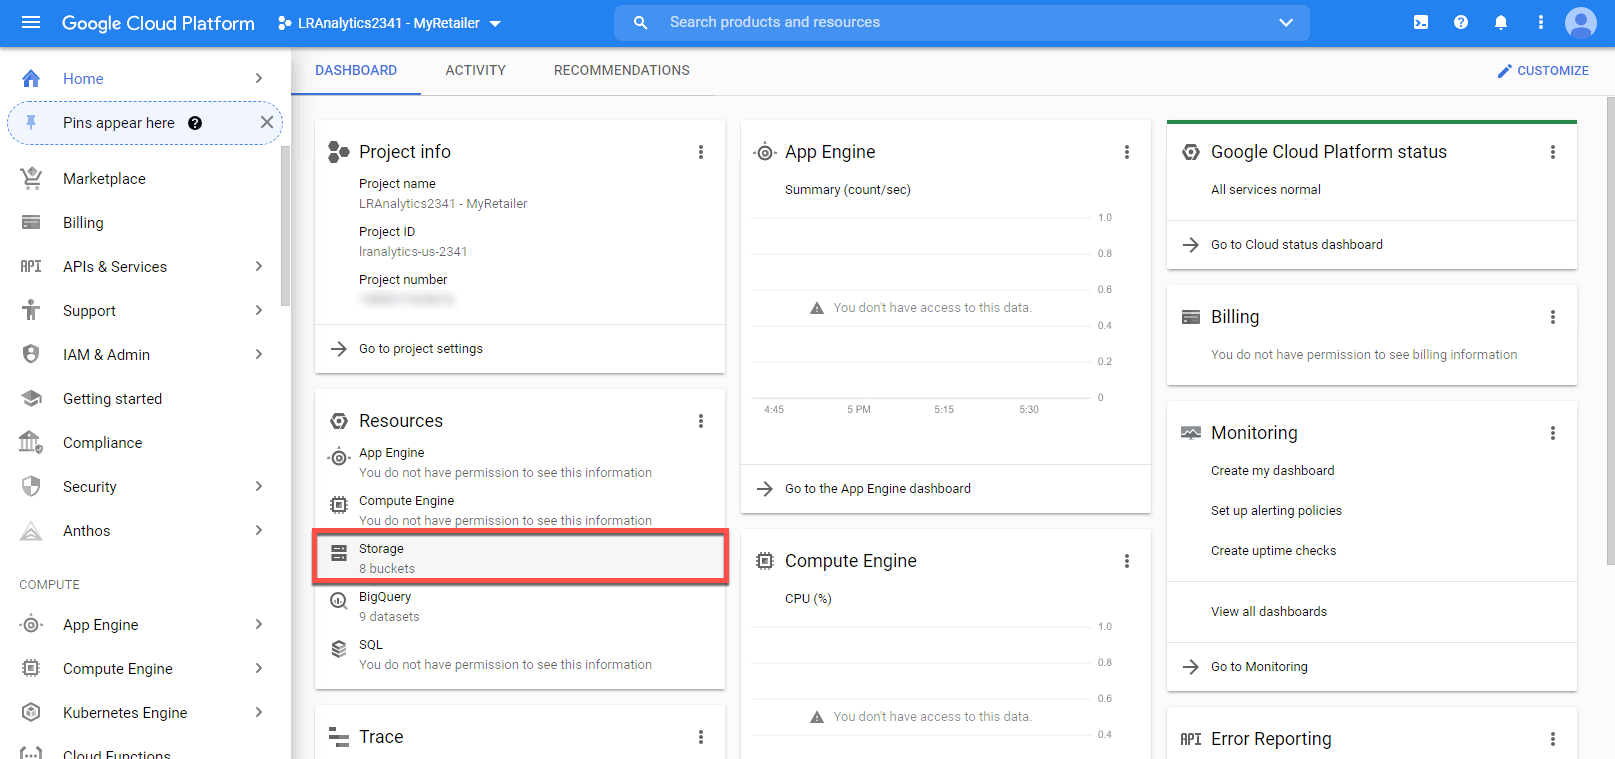This screenshot has height=759, width=1615.
Task: Expand the search bar dropdown arrow
Action: point(1286,22)
